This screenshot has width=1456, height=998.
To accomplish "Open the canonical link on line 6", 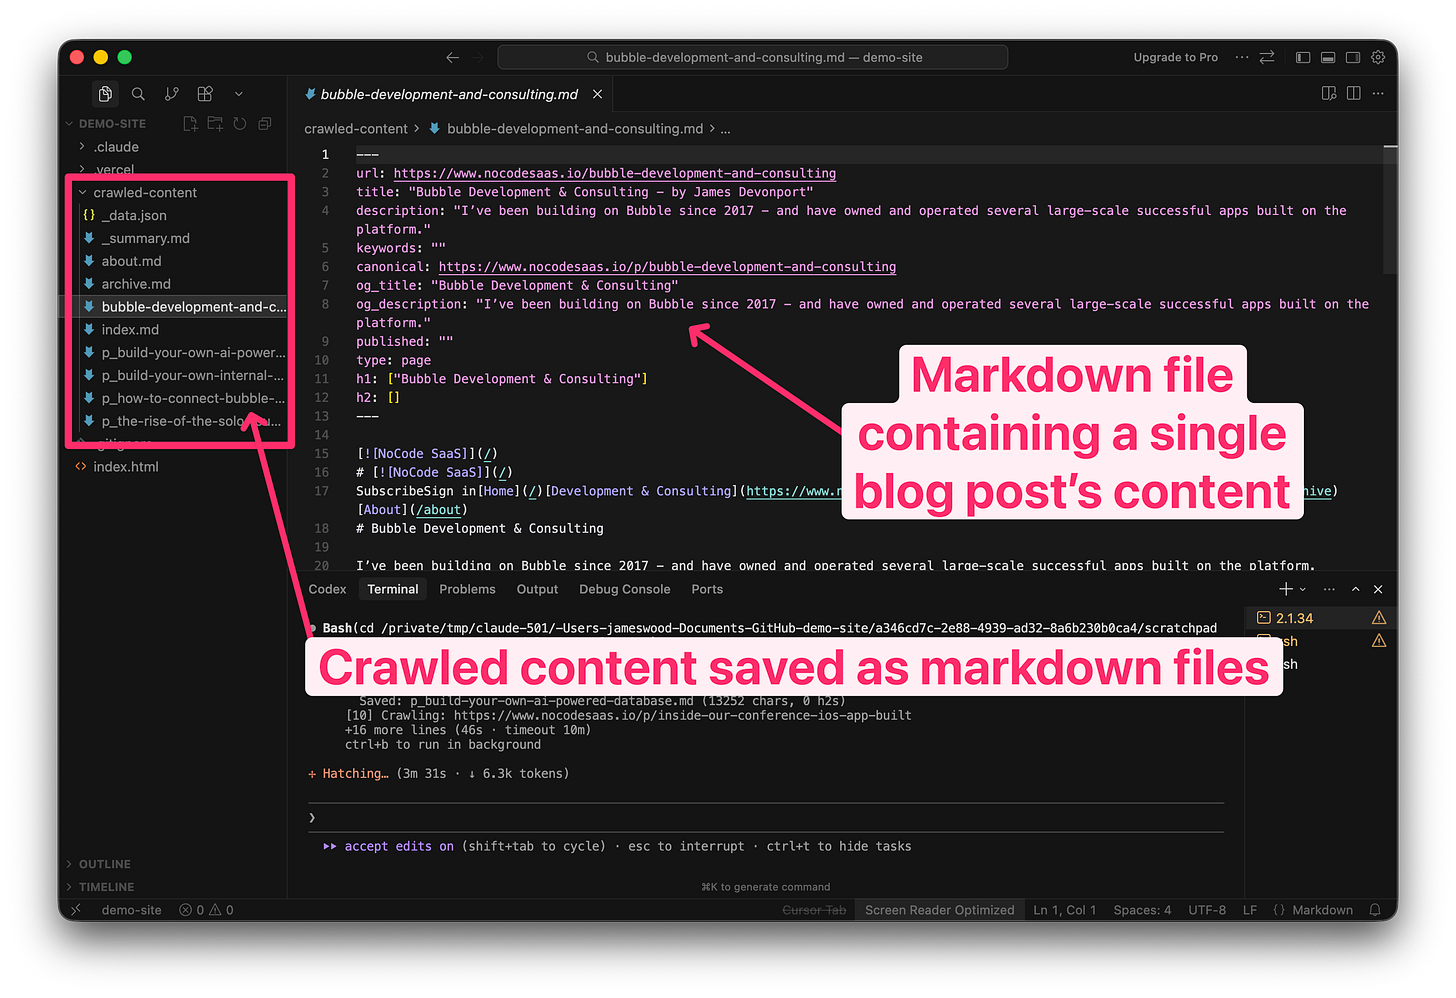I will (x=667, y=267).
